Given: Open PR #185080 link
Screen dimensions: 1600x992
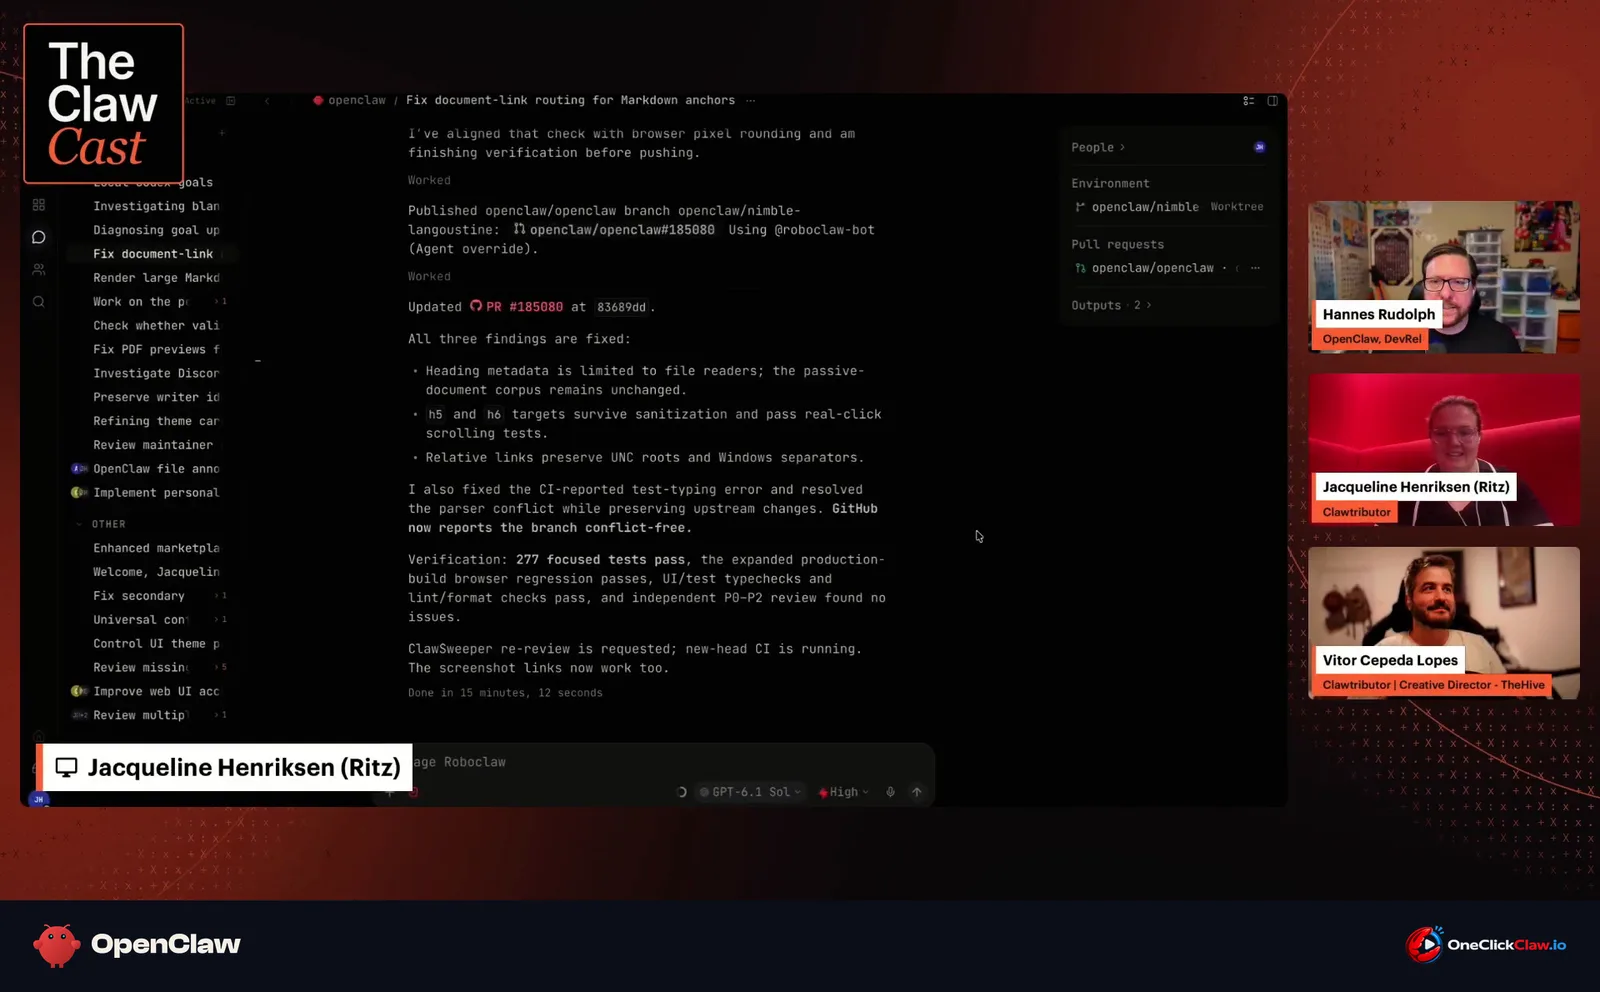Looking at the screenshot, I should tap(516, 307).
